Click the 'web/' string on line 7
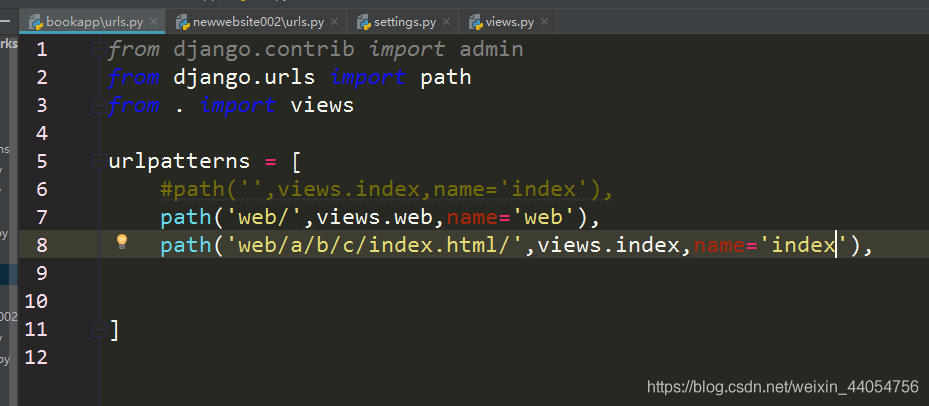 [x=264, y=218]
